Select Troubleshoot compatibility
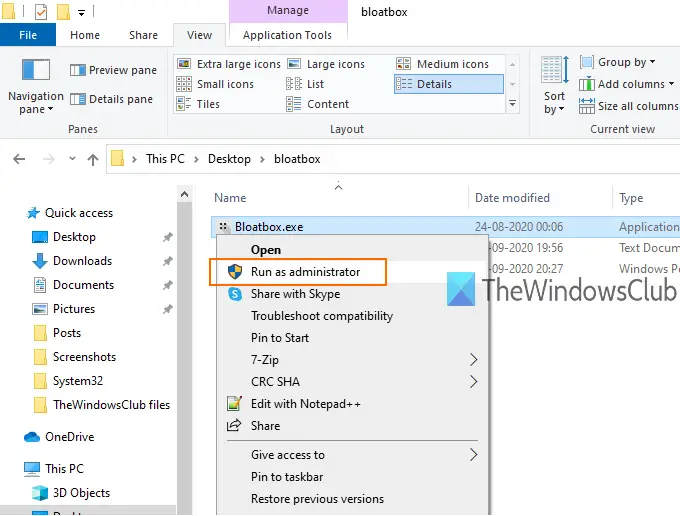Image resolution: width=680 pixels, height=516 pixels. (x=352, y=316)
